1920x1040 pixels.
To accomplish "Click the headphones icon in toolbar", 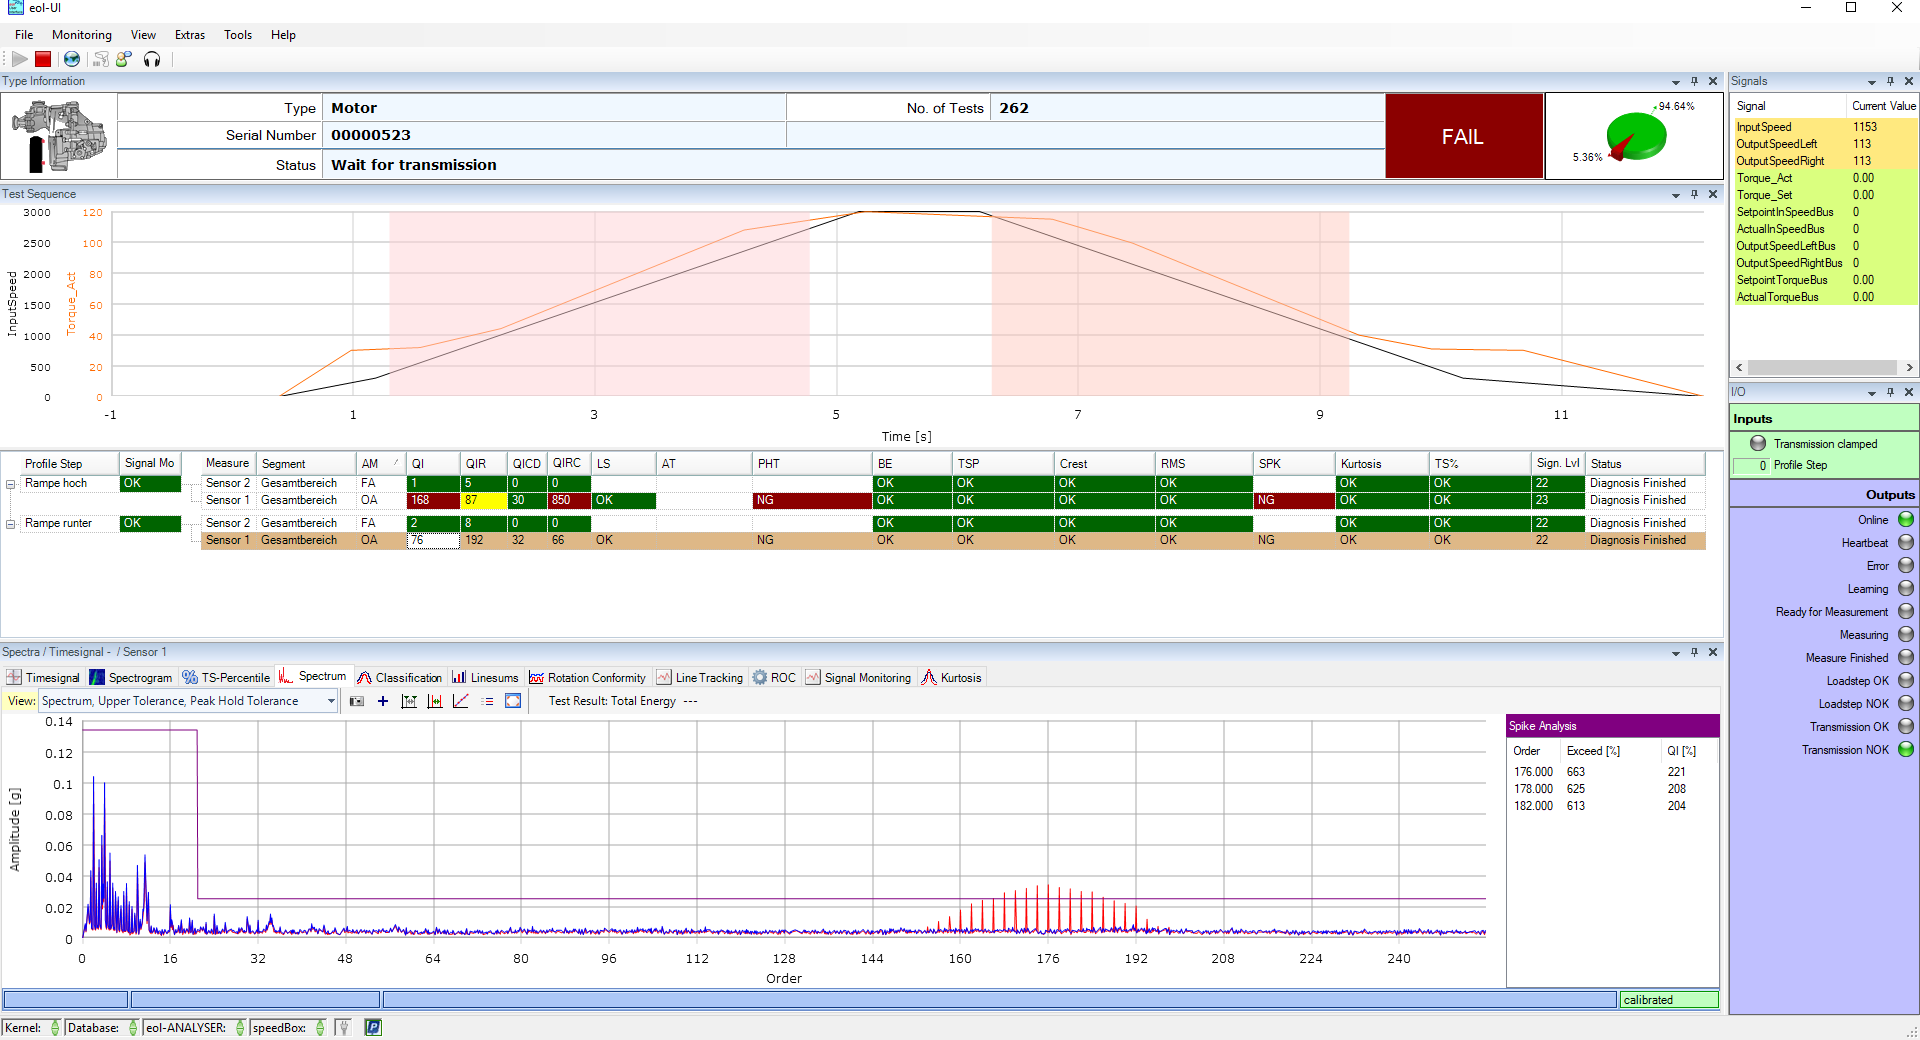I will 152,60.
